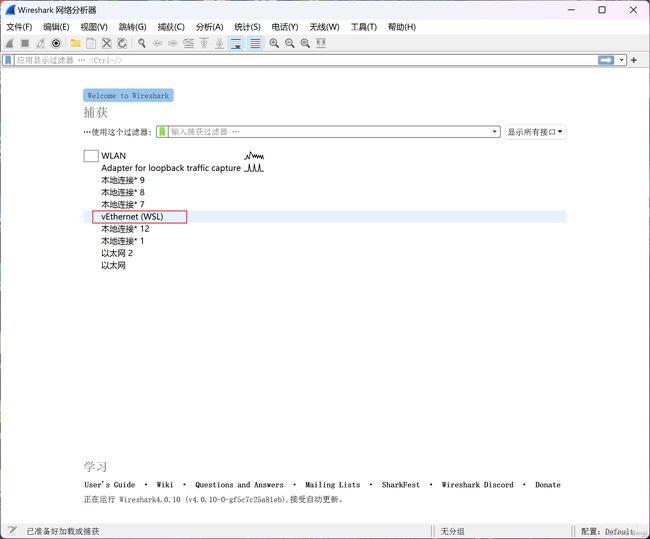Viewport: 650px width, 539px height.
Task: Select the 本地连接* 1 interface
Action: coord(325,241)
